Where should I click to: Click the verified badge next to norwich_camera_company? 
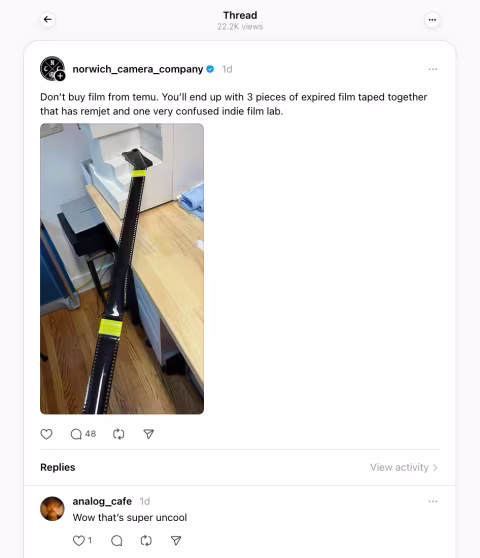point(210,69)
